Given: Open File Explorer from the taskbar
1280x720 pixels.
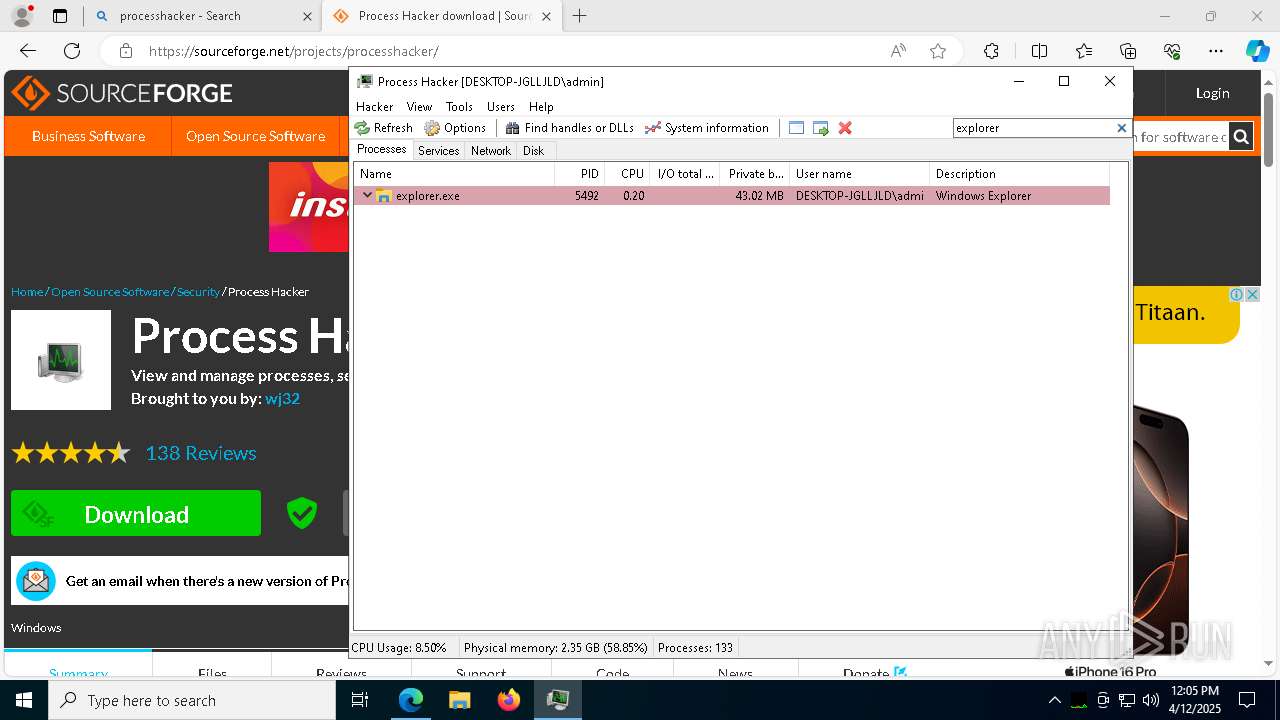Looking at the screenshot, I should (x=460, y=700).
